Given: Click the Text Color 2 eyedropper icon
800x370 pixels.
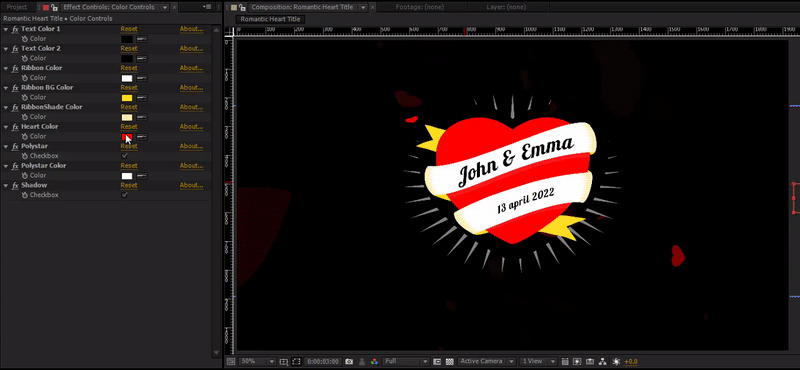Looking at the screenshot, I should click(141, 59).
